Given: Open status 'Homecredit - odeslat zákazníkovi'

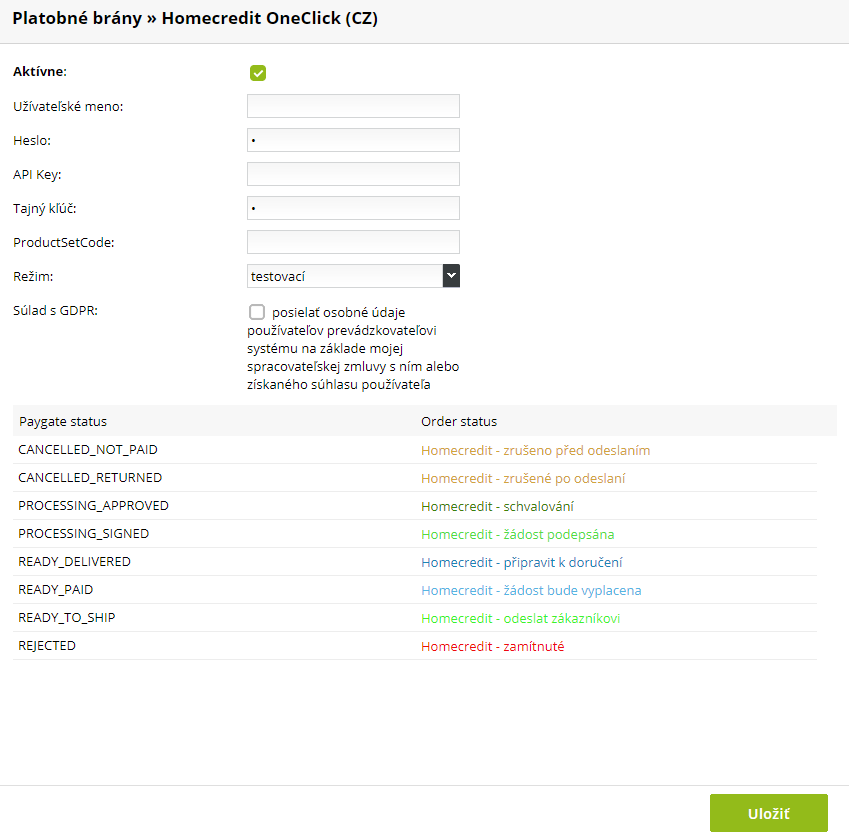Looking at the screenshot, I should (520, 619).
